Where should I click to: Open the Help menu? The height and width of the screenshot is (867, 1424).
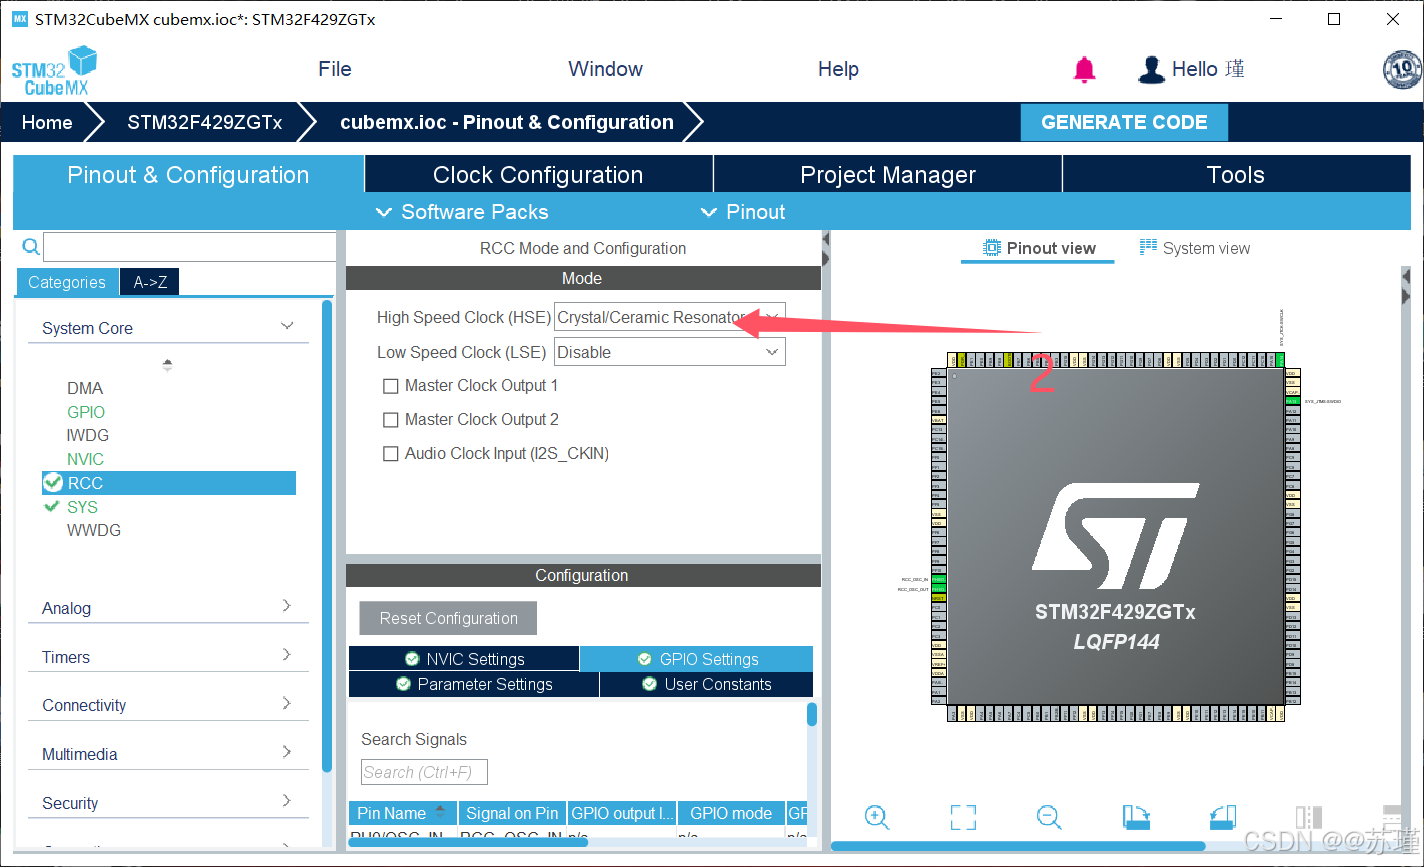(838, 69)
